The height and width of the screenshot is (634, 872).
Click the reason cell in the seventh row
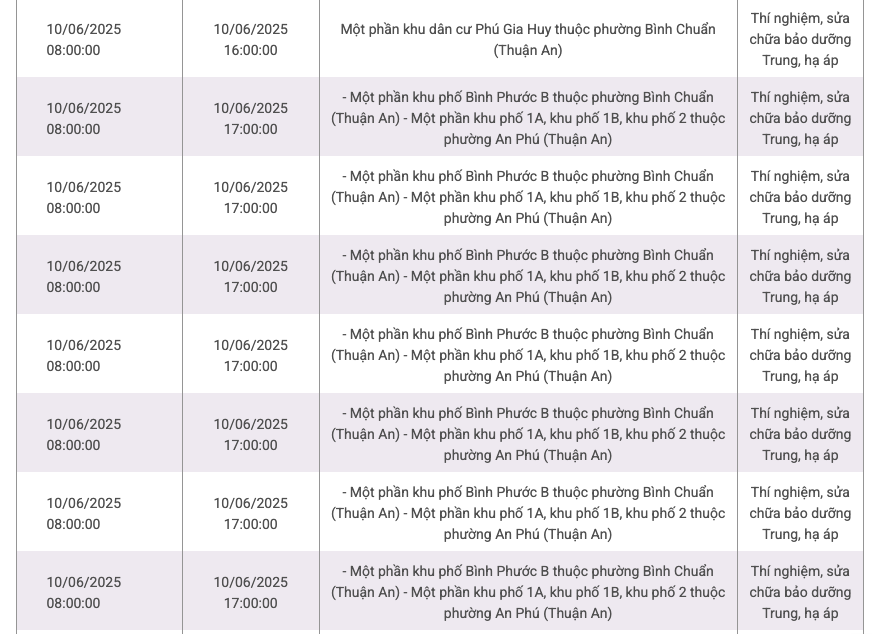click(800, 513)
